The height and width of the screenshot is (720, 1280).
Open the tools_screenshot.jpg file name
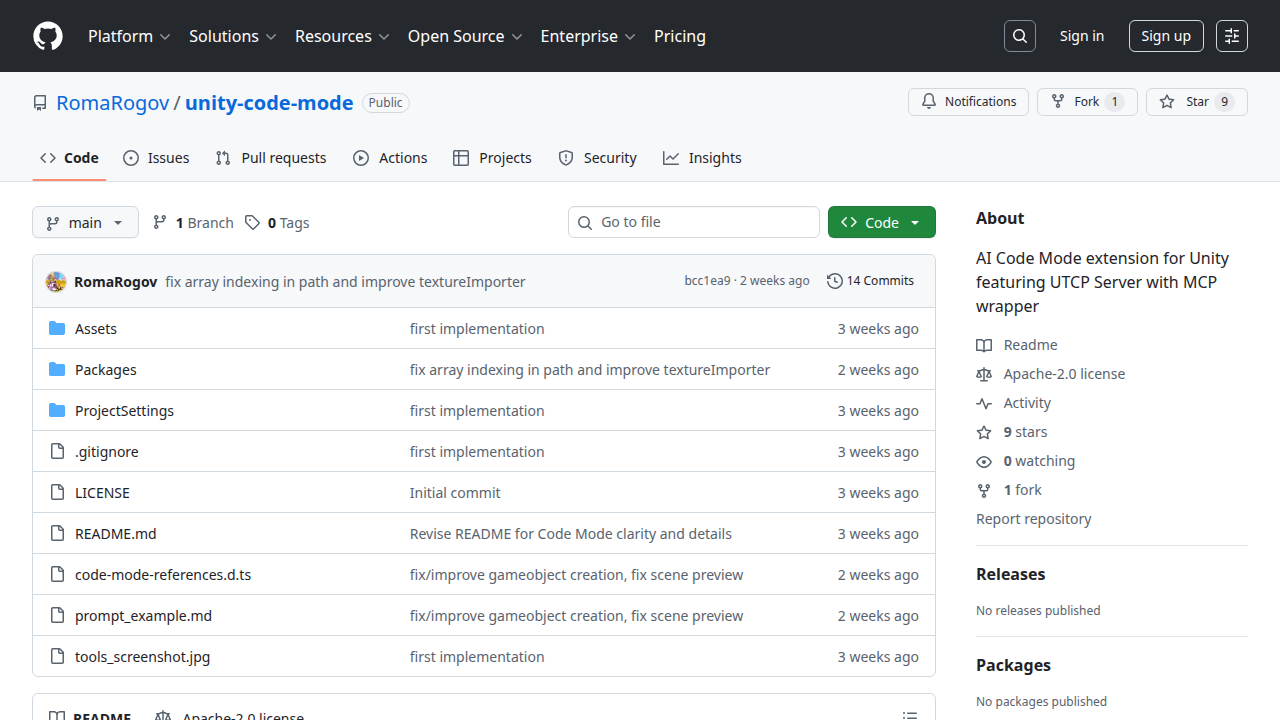[x=143, y=657]
